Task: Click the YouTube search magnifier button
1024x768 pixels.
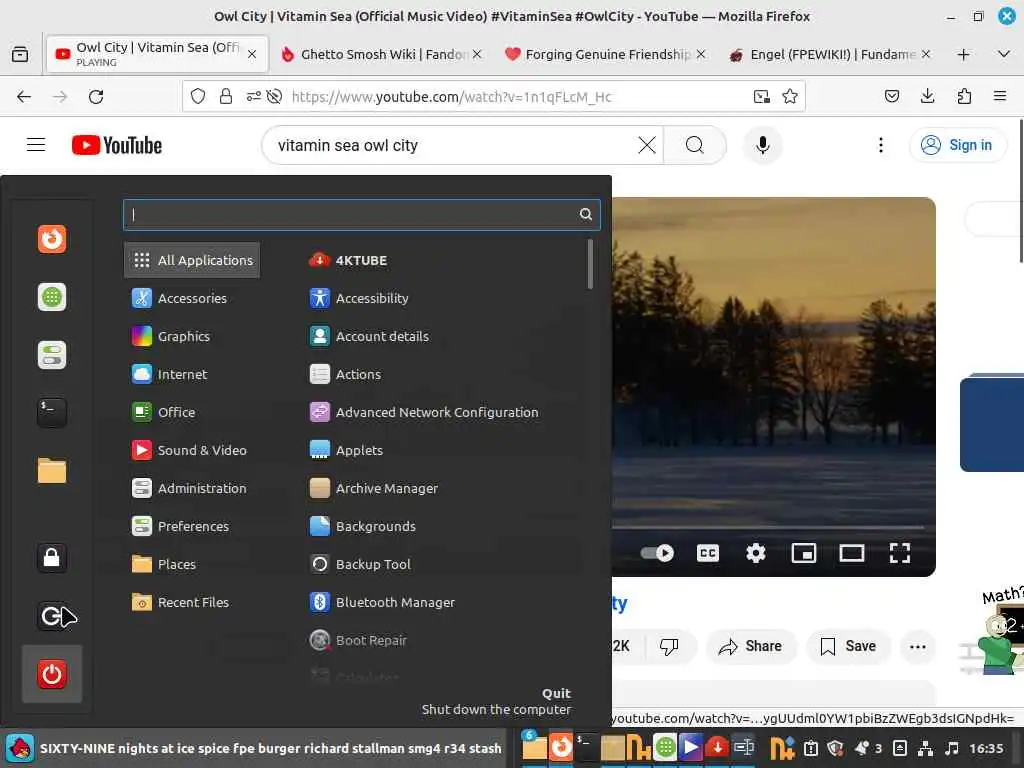Action: (695, 145)
